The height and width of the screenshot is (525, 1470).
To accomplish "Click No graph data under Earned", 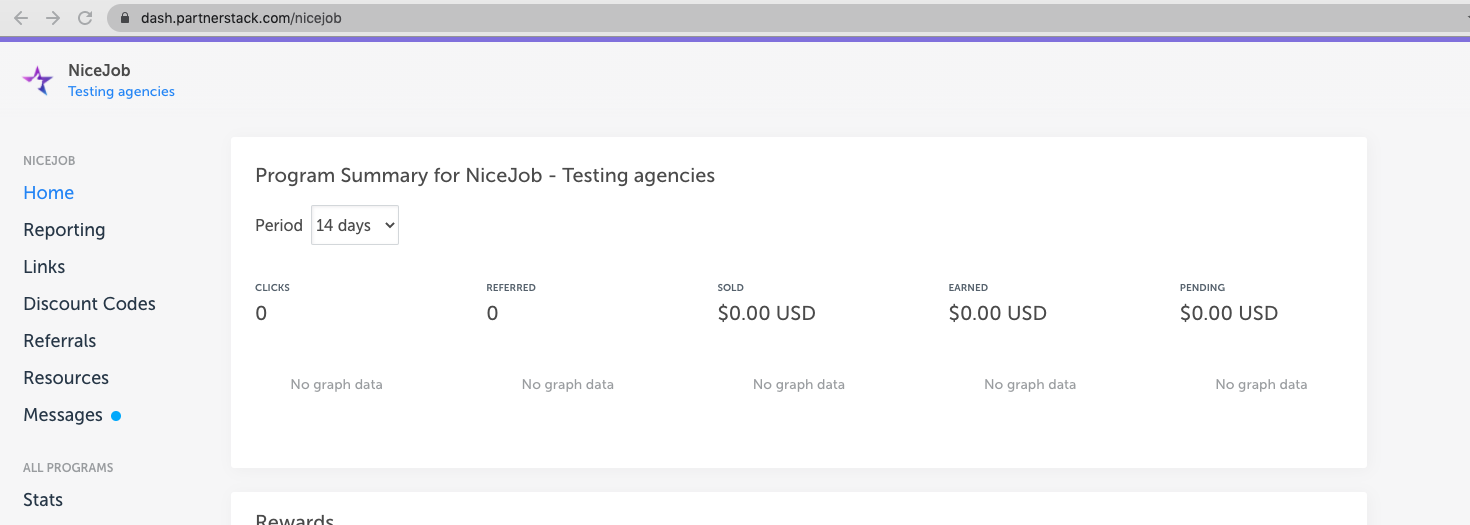I will (x=1030, y=384).
